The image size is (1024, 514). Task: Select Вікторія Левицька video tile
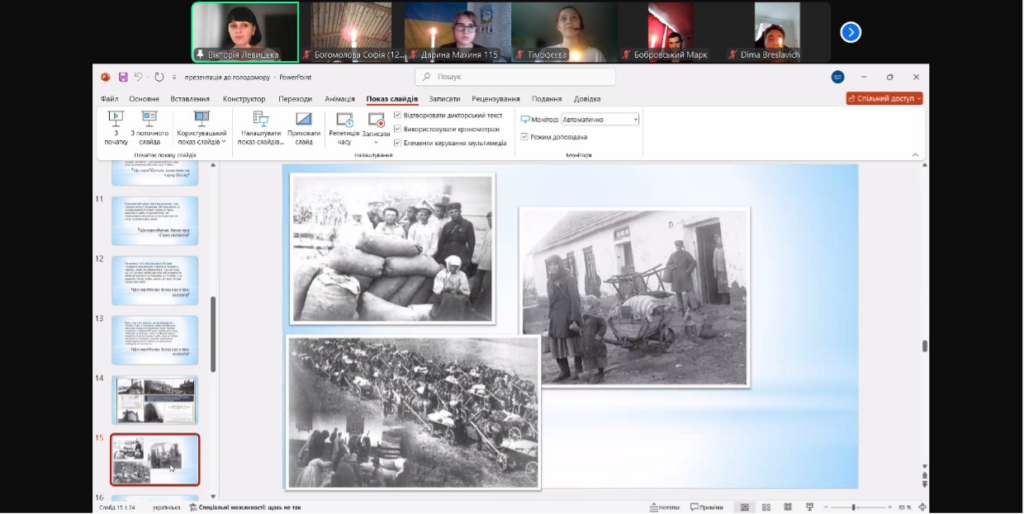245,32
